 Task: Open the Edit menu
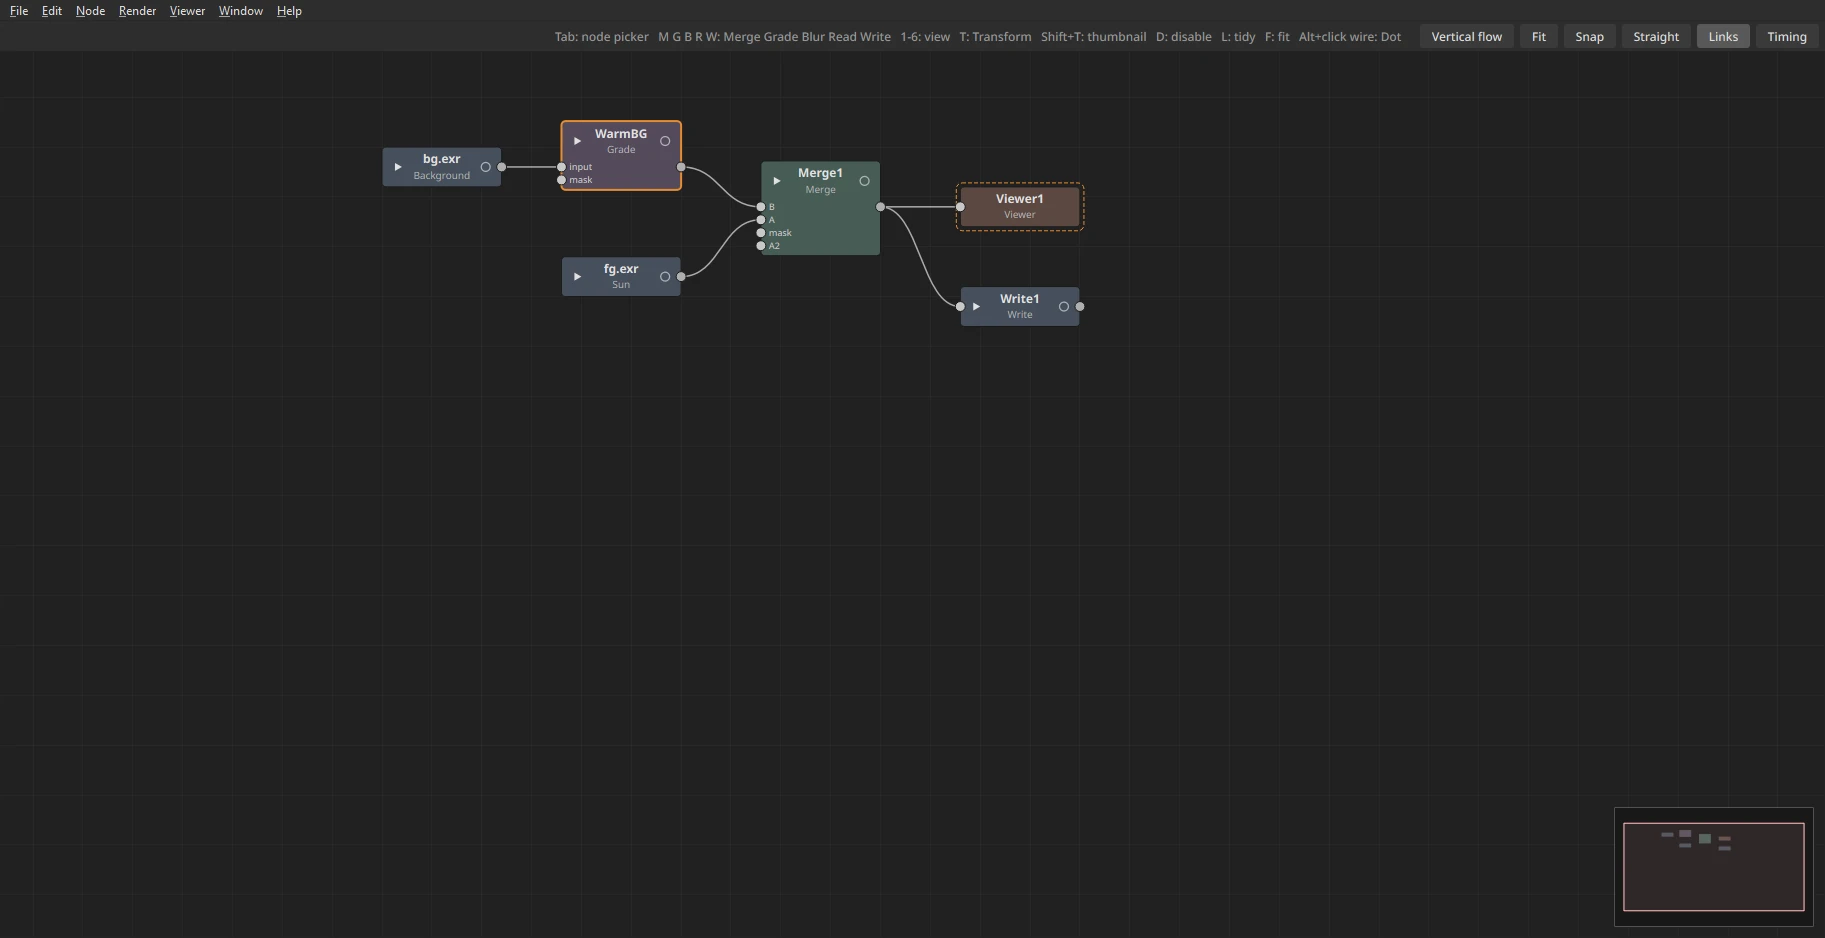(52, 11)
